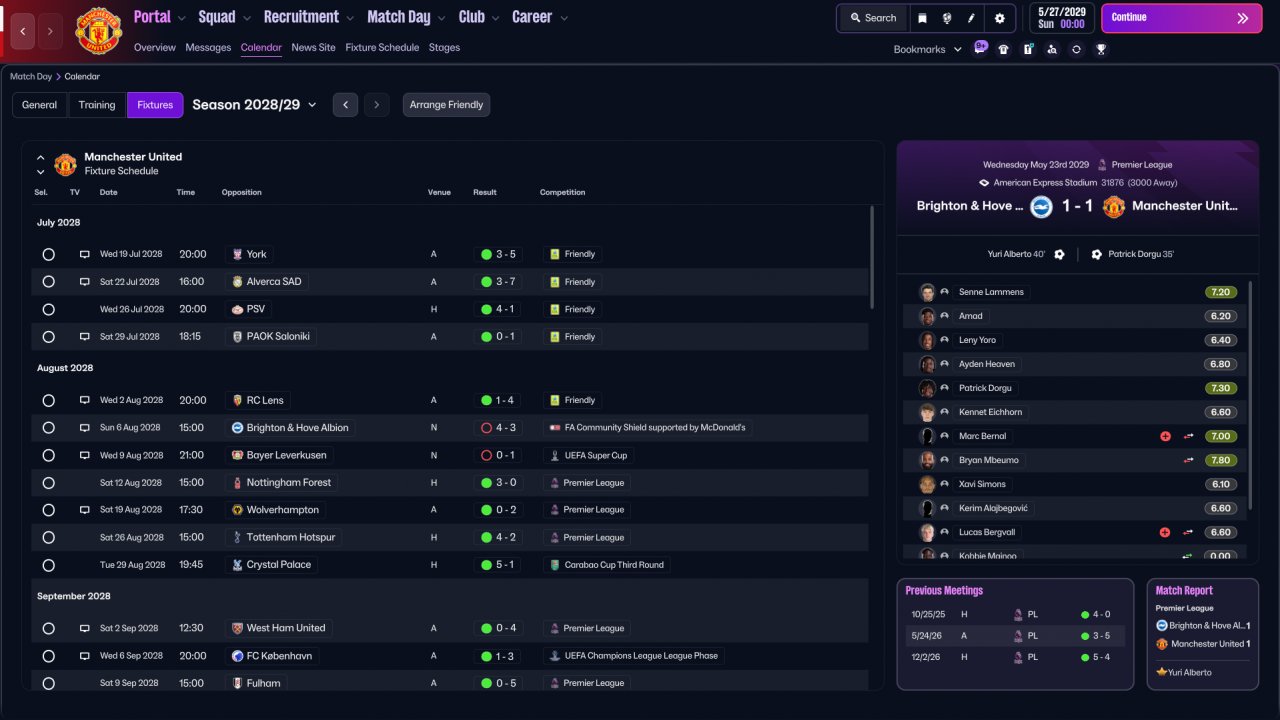Open the Career dropdown menu

pyautogui.click(x=540, y=17)
